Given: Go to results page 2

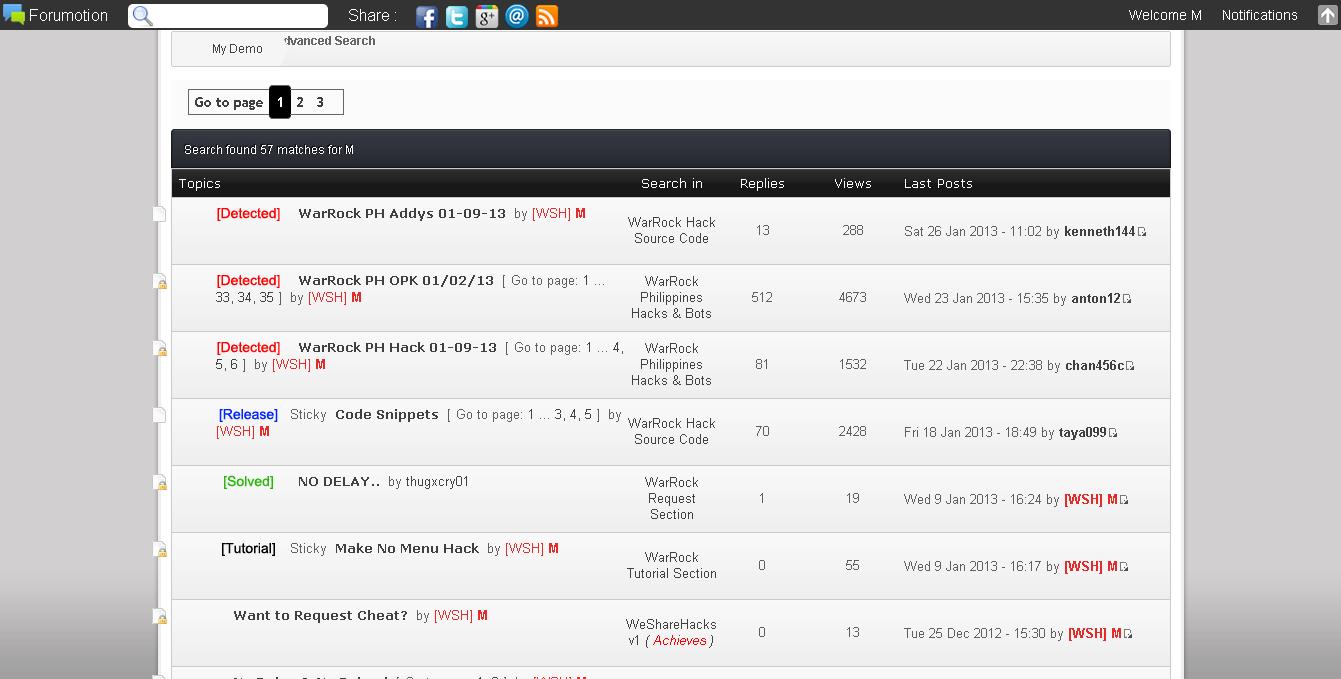Looking at the screenshot, I should (x=300, y=102).
